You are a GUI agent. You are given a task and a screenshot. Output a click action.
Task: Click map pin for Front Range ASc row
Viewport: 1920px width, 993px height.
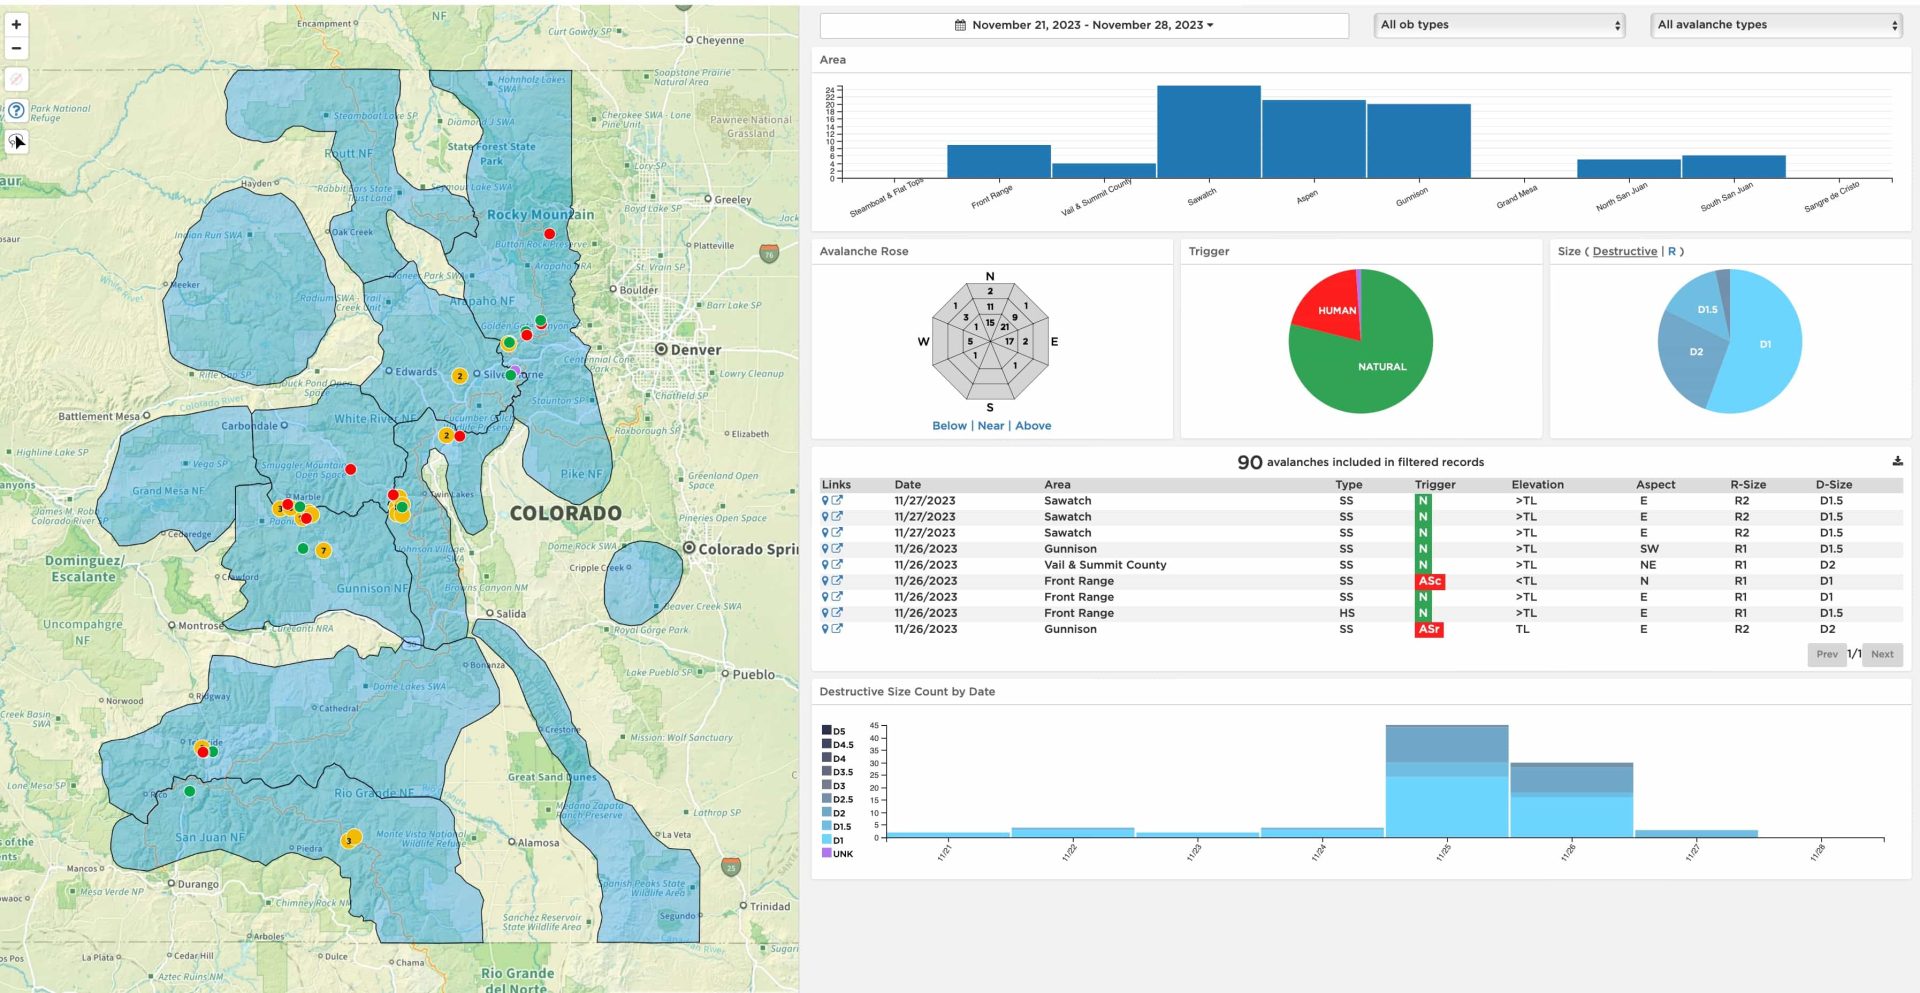(825, 581)
